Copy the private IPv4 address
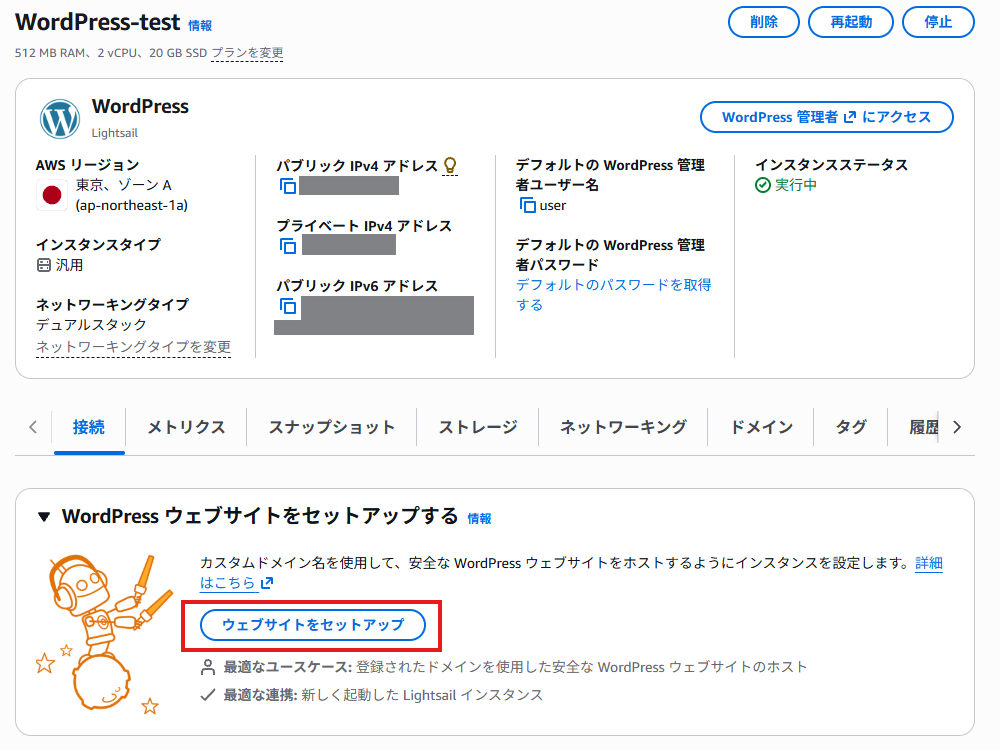 coord(288,246)
